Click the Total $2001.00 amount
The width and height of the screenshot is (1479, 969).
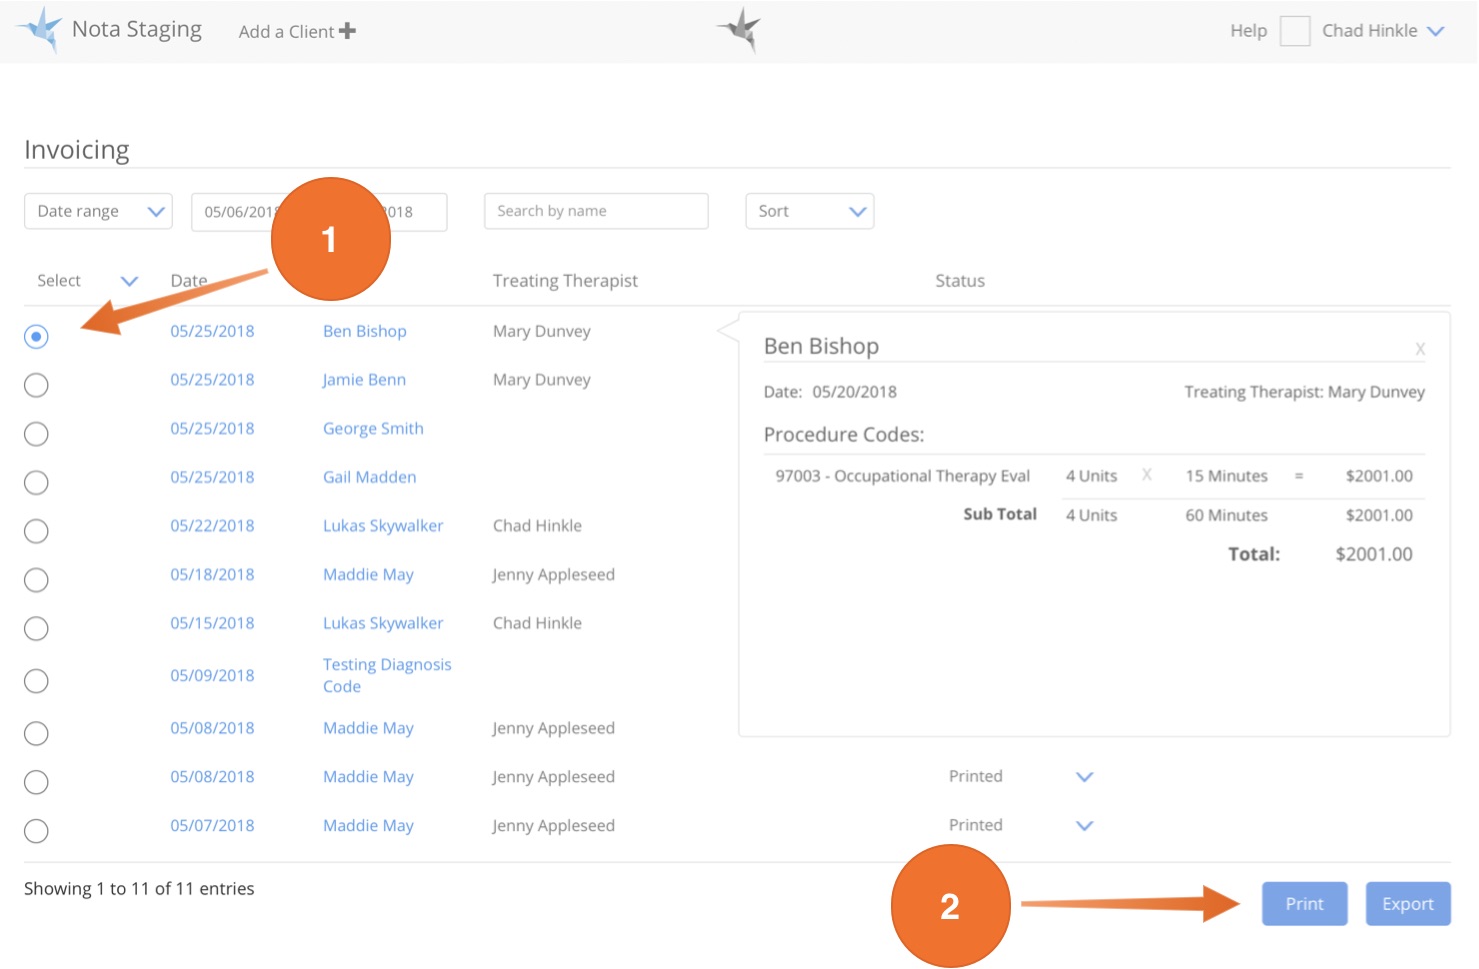coord(1374,554)
